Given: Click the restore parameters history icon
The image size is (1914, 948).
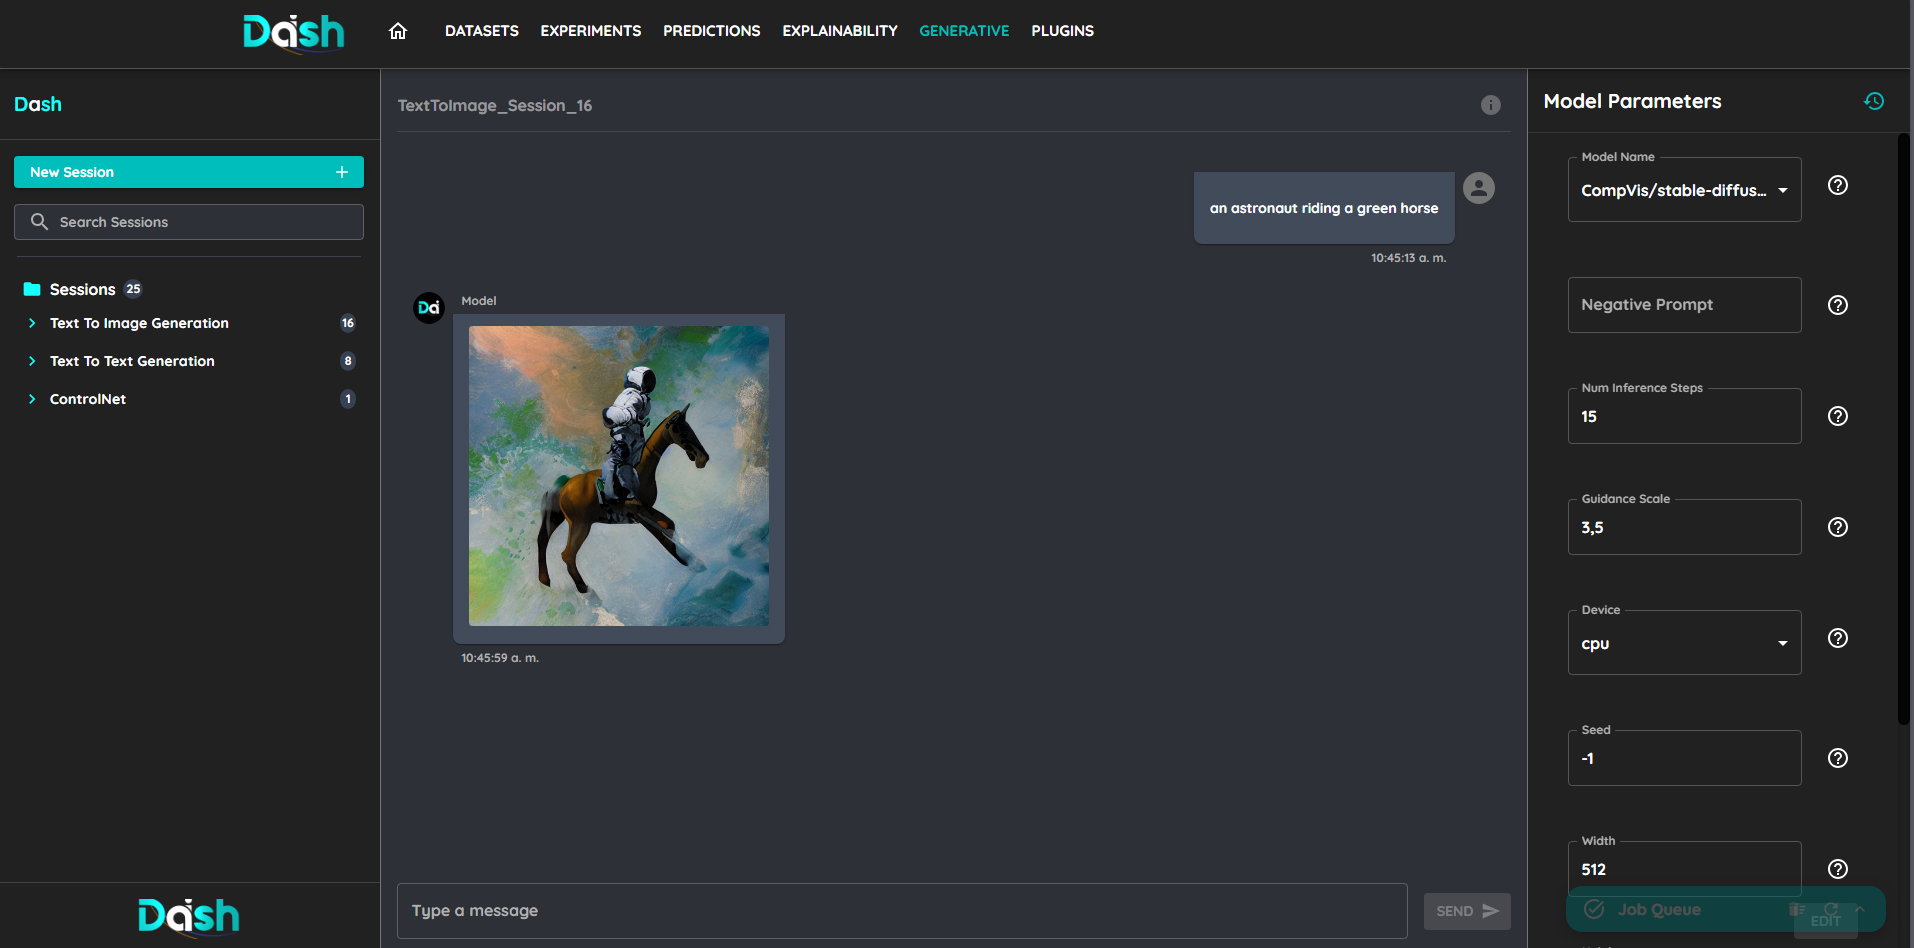Looking at the screenshot, I should [1873, 101].
